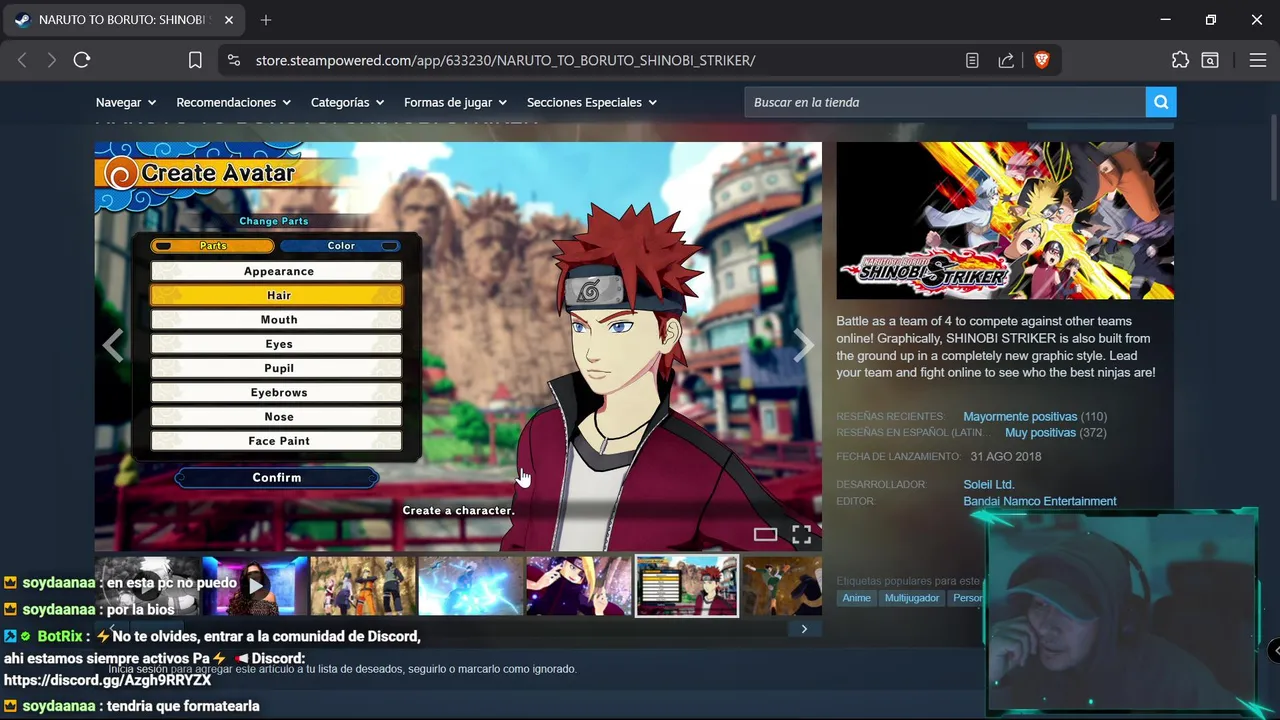Select the blue lightning attack thumbnail

[471, 586]
